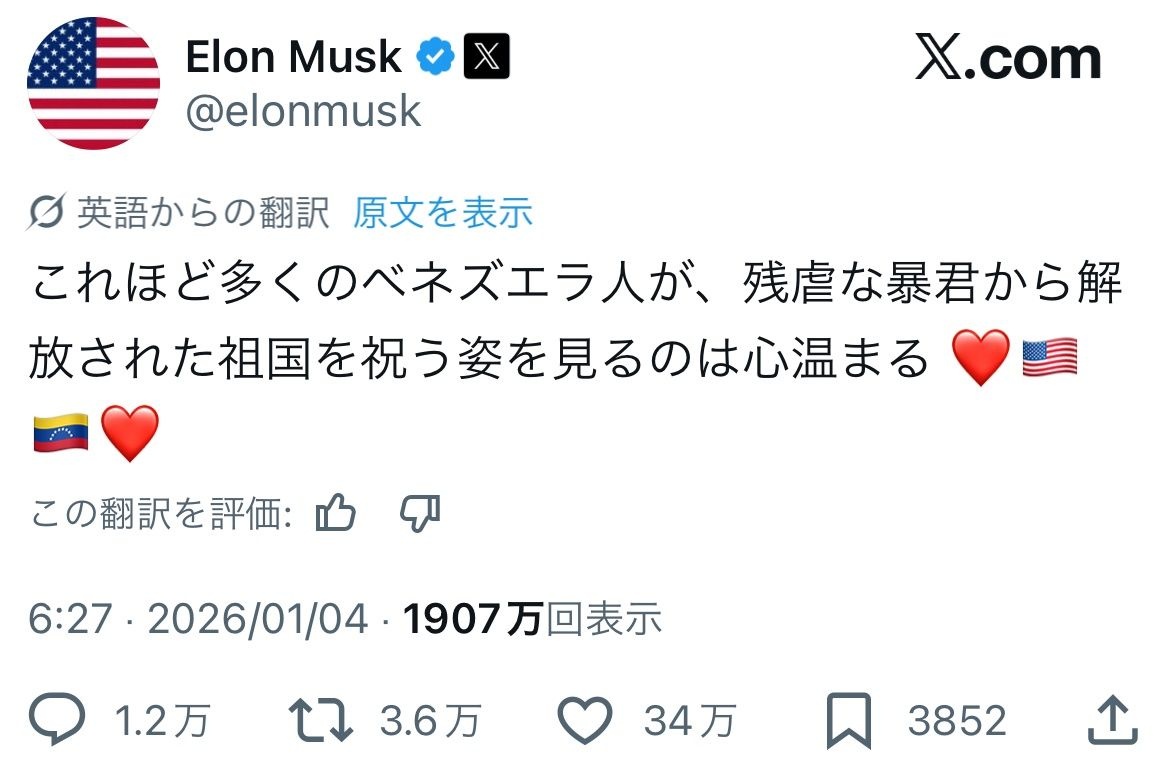This screenshot has width=1170, height=766.
Task: Open the 1.2万 replies count
Action: tap(163, 720)
